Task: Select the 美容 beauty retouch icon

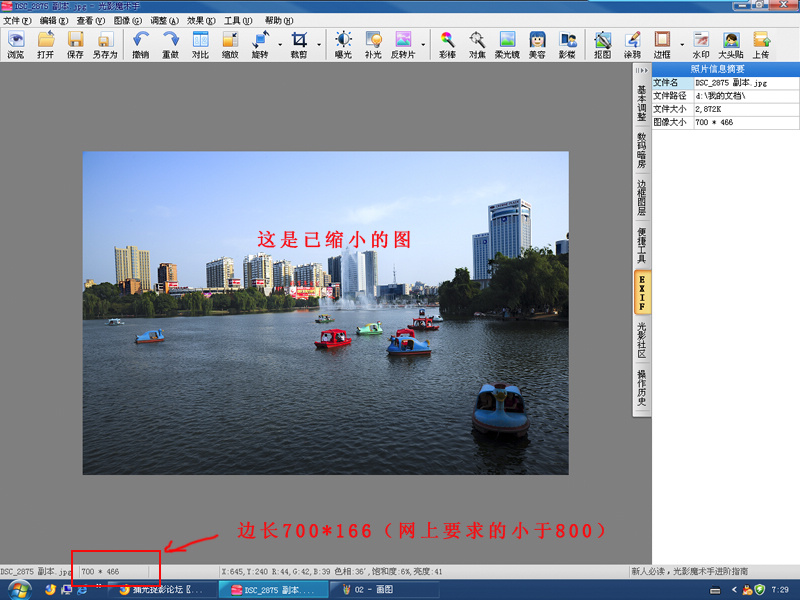Action: click(537, 45)
